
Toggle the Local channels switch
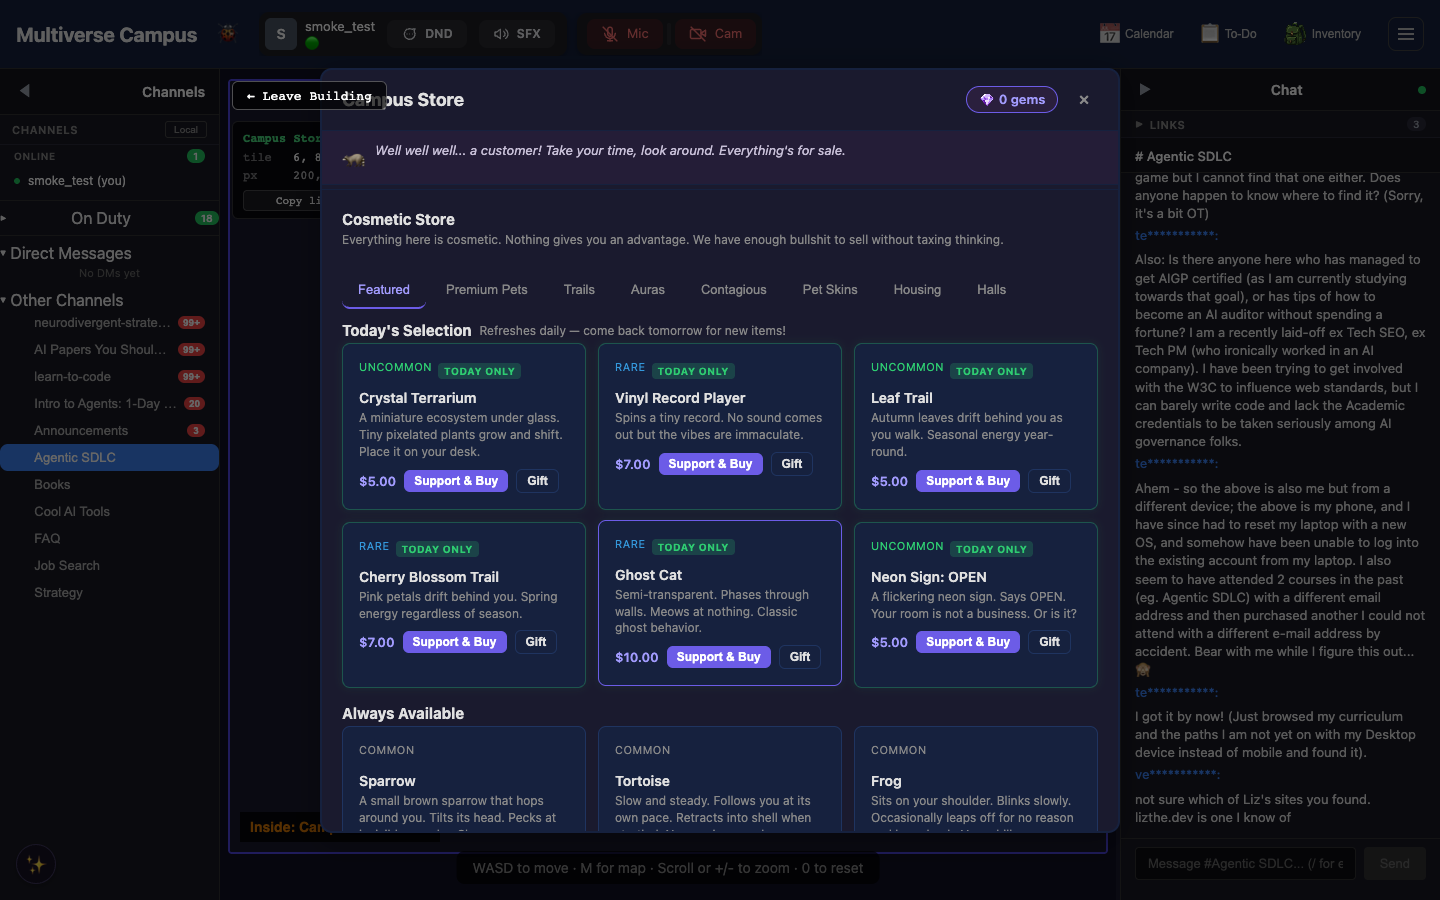[186, 130]
